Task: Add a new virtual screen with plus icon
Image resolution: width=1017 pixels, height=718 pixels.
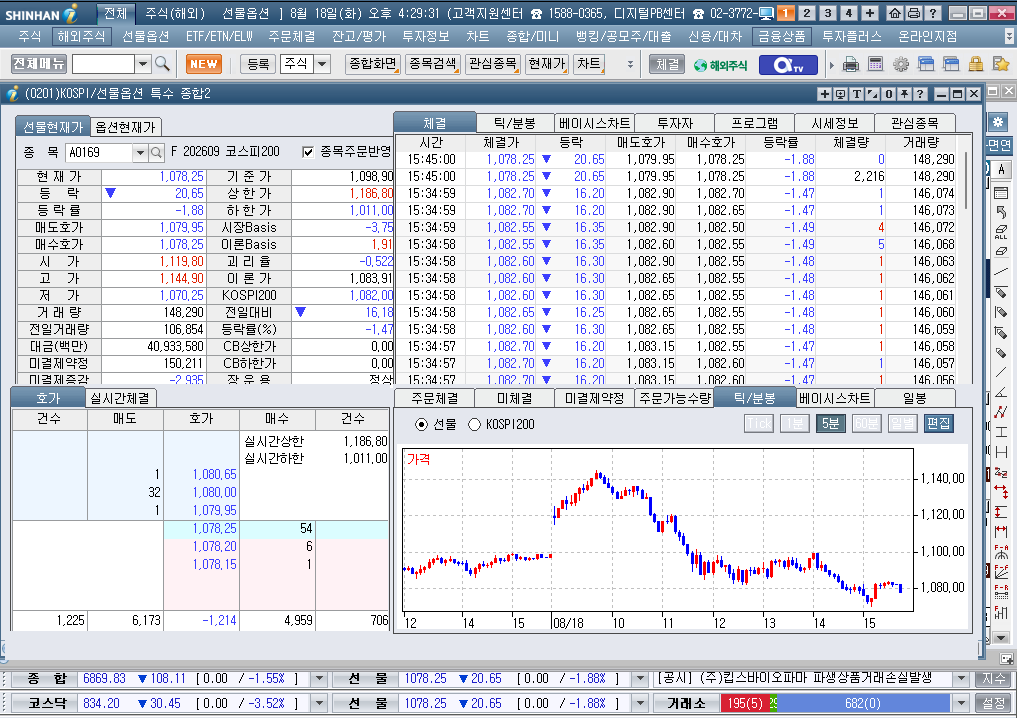Action: [x=870, y=13]
